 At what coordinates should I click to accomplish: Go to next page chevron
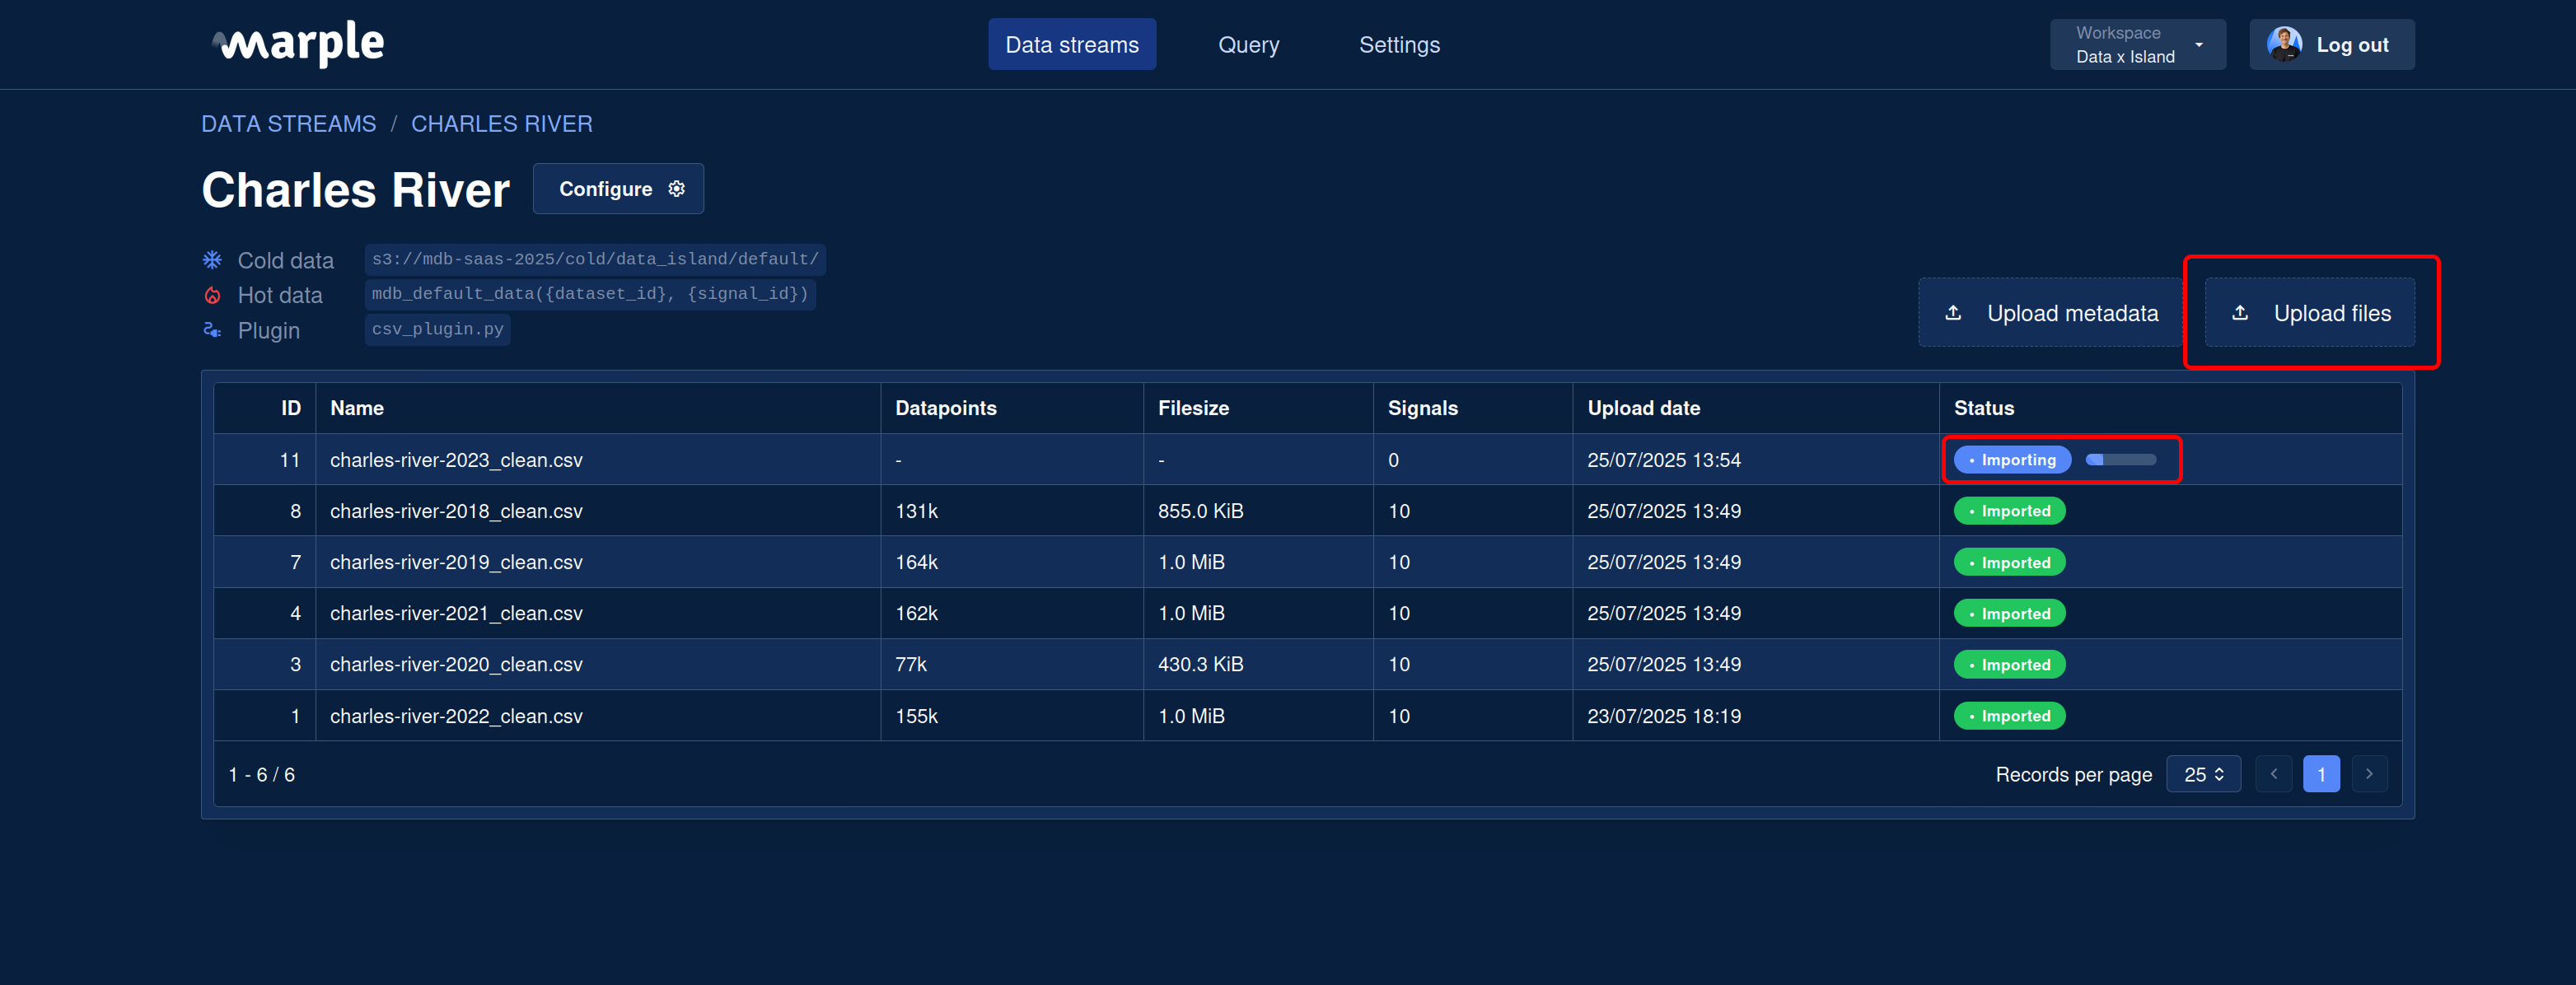tap(2369, 774)
